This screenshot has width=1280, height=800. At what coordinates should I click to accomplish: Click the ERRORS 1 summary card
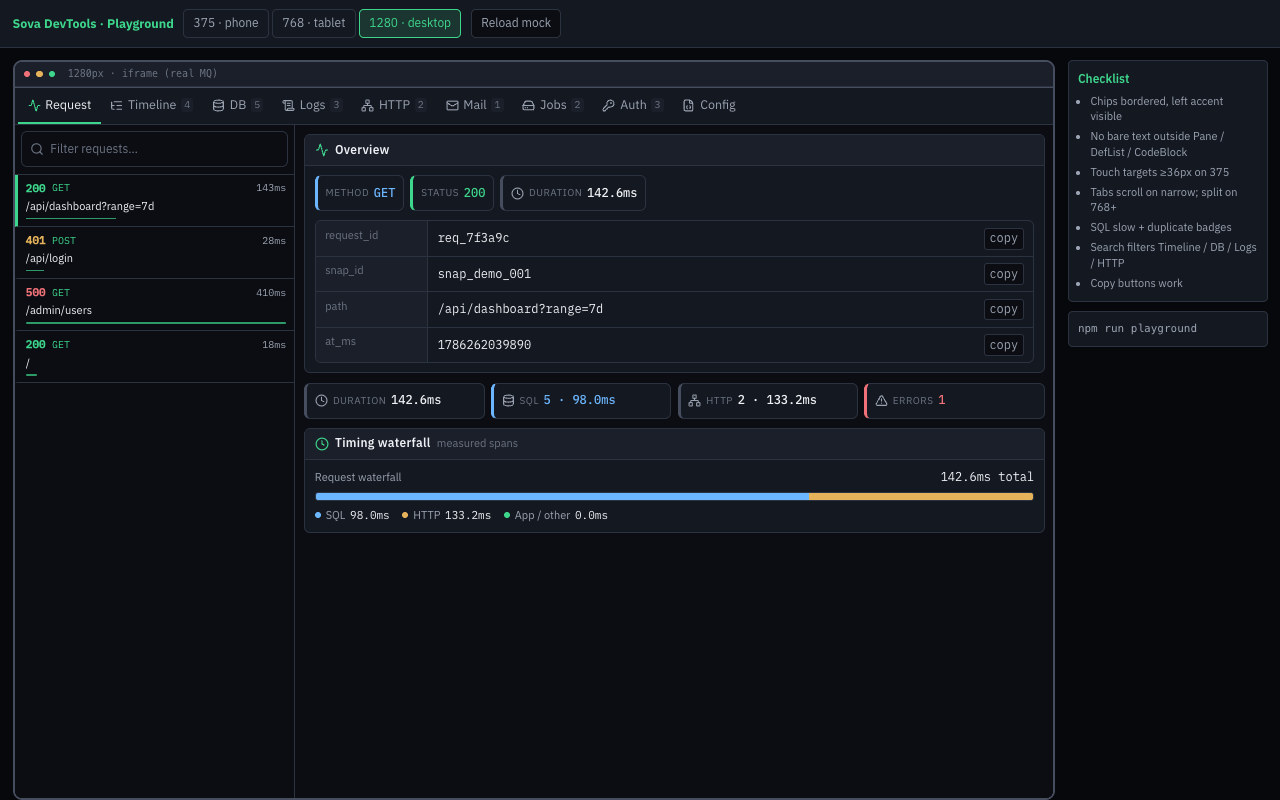[954, 400]
